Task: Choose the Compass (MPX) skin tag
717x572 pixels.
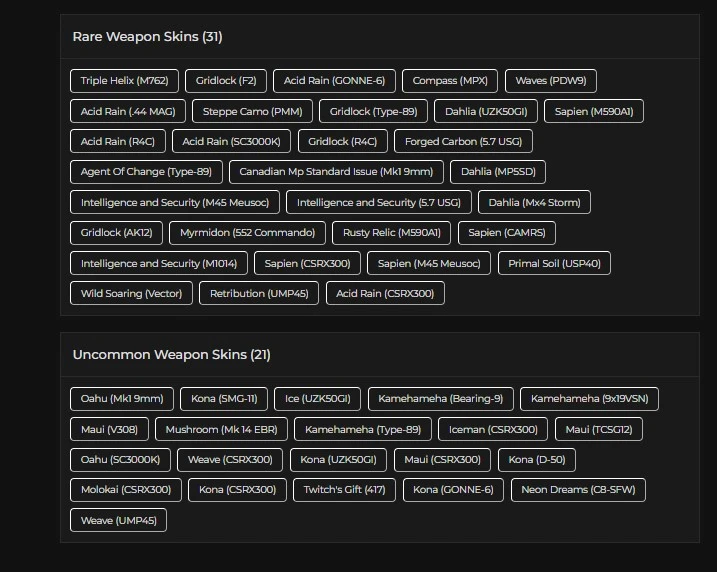Action: (x=450, y=81)
